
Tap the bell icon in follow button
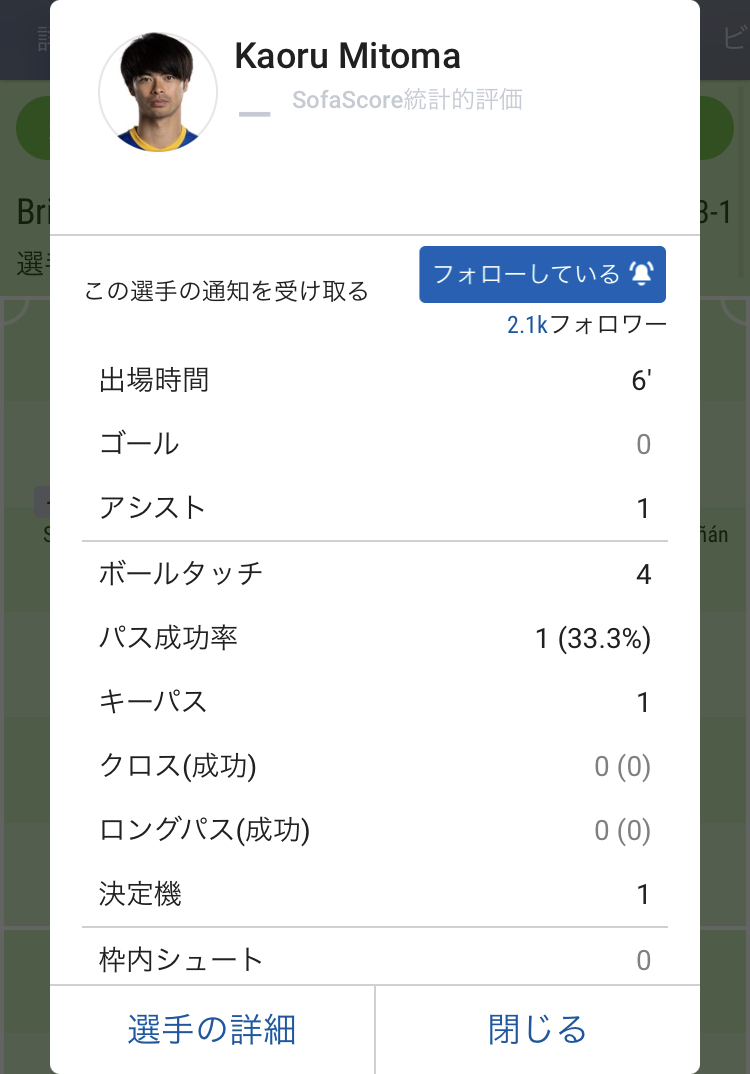(x=641, y=273)
